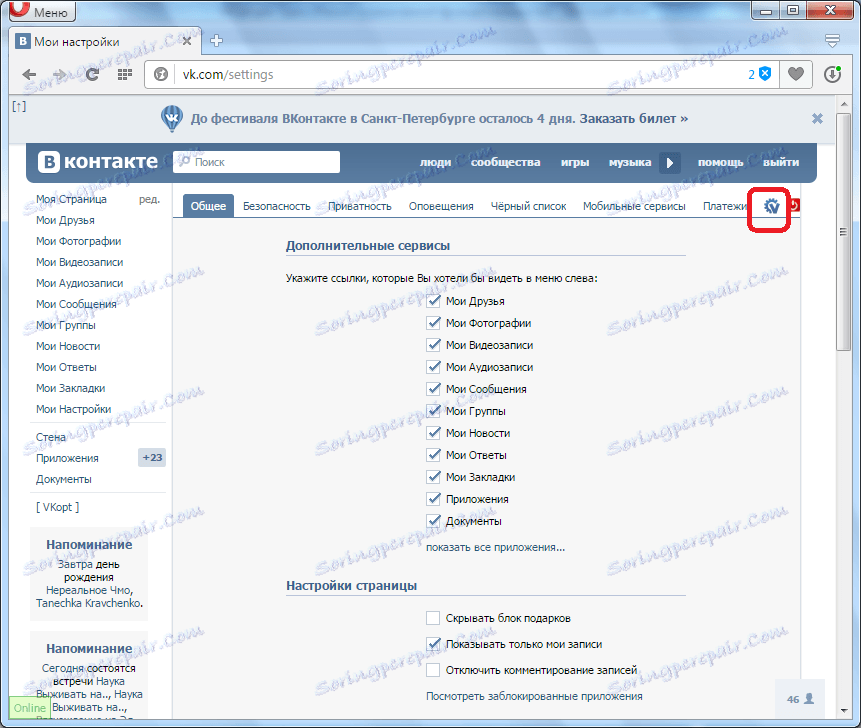Viewport: 861px width, 728px height.
Task: Uncheck the 'Мои Сообщения' checkbox
Action: (x=433, y=389)
